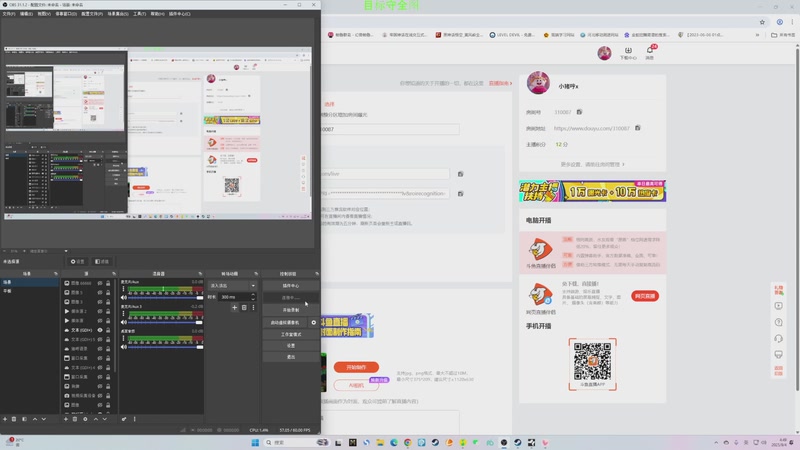800x450 pixels.
Task: Open the OBS icon on the taskbar
Action: coord(504,442)
